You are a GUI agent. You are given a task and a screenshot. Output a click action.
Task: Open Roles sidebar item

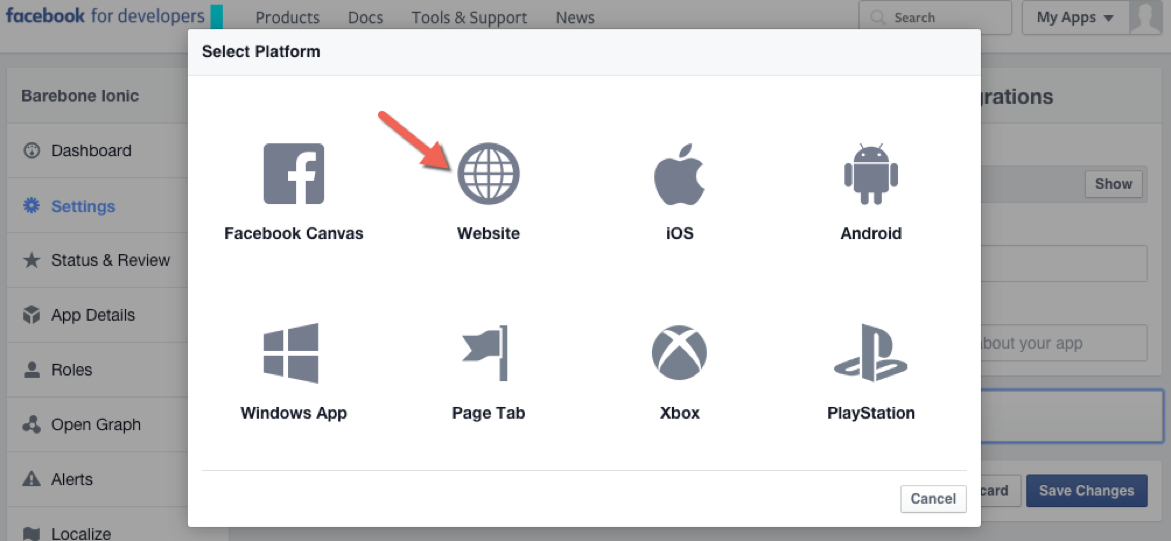96,370
